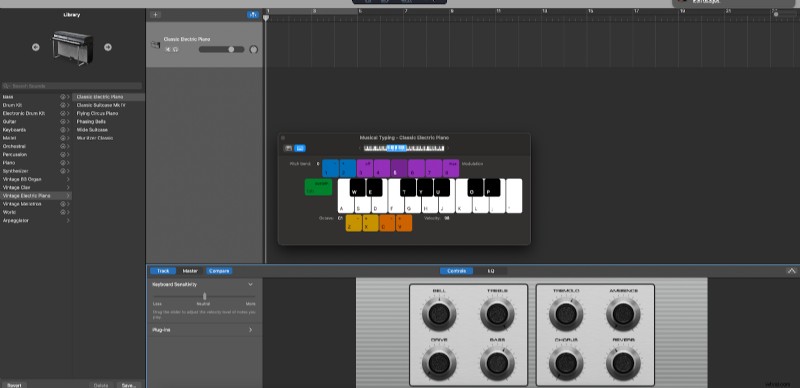Click pitch bend up key 2

click(347, 168)
